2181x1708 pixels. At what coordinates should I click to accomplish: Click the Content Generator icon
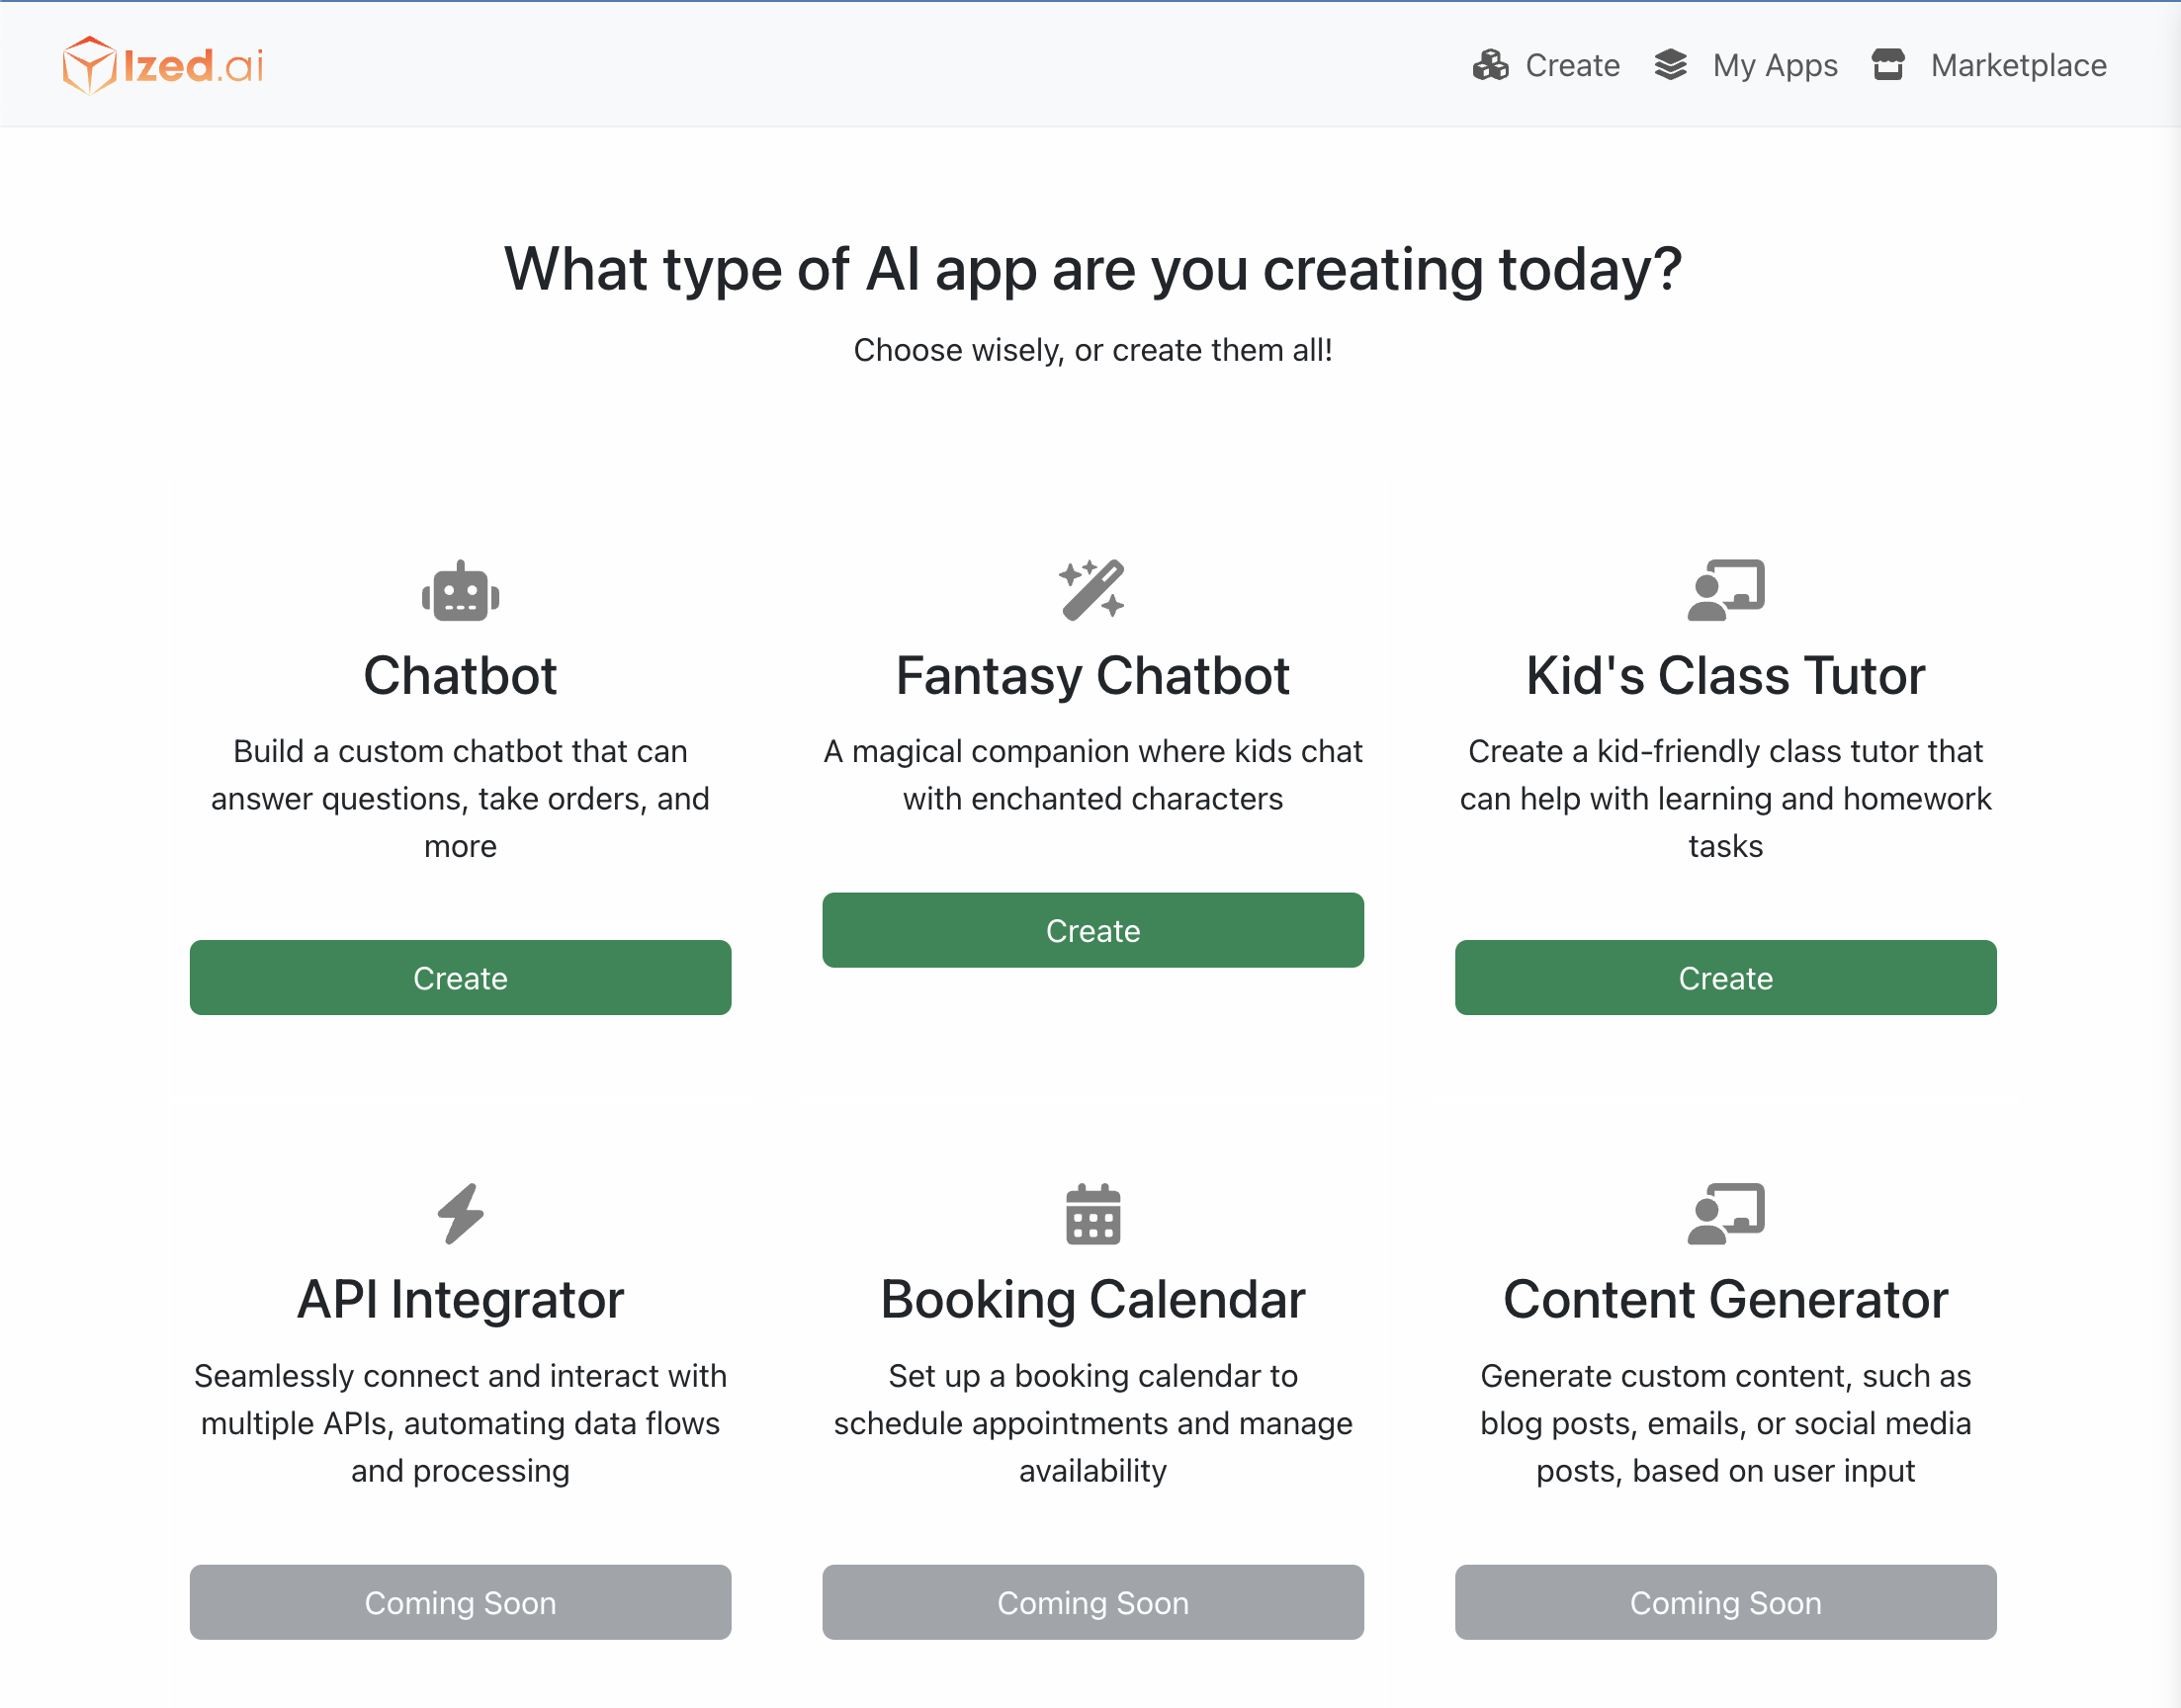(x=1725, y=1214)
